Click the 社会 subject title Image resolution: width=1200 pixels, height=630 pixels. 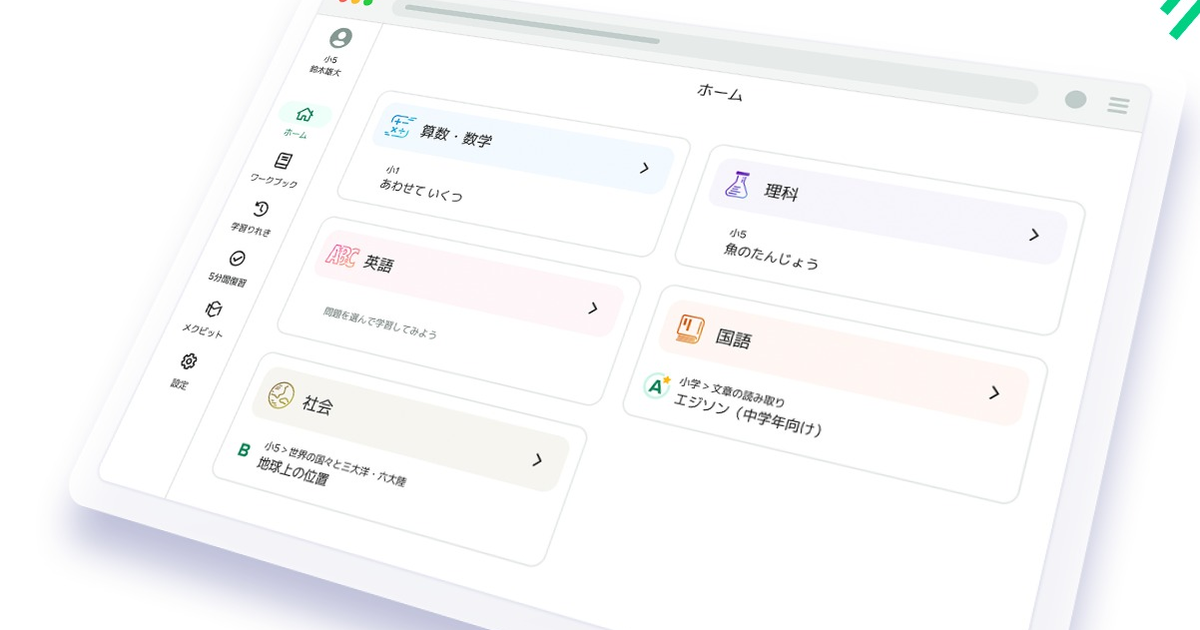tap(317, 404)
